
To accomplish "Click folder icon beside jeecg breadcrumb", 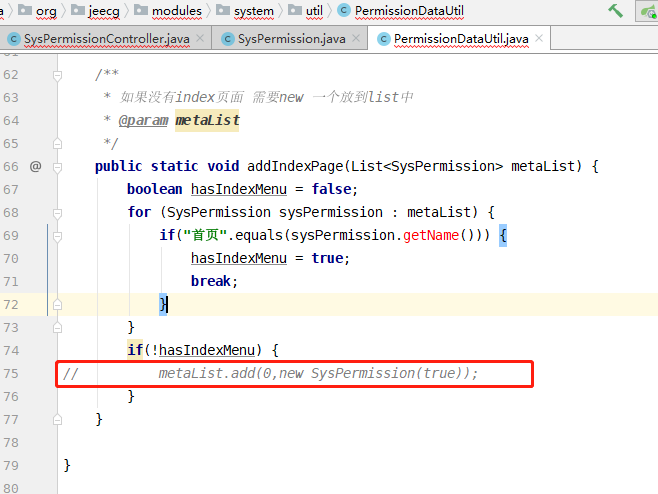I will (78, 10).
